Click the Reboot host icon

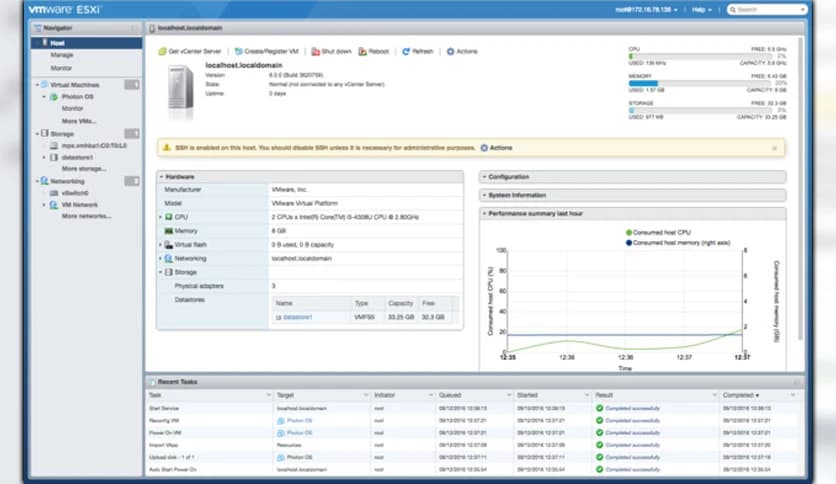click(362, 51)
